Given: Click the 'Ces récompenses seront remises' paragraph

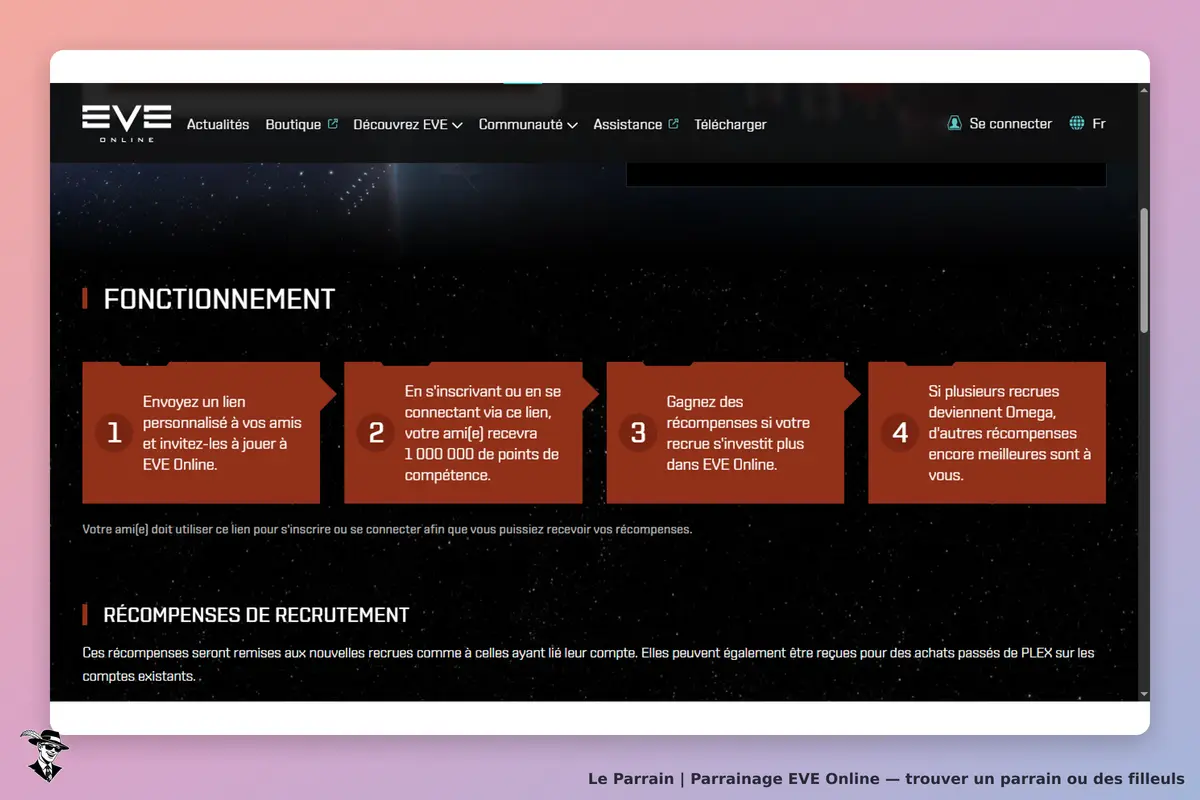Looking at the screenshot, I should coord(588,665).
